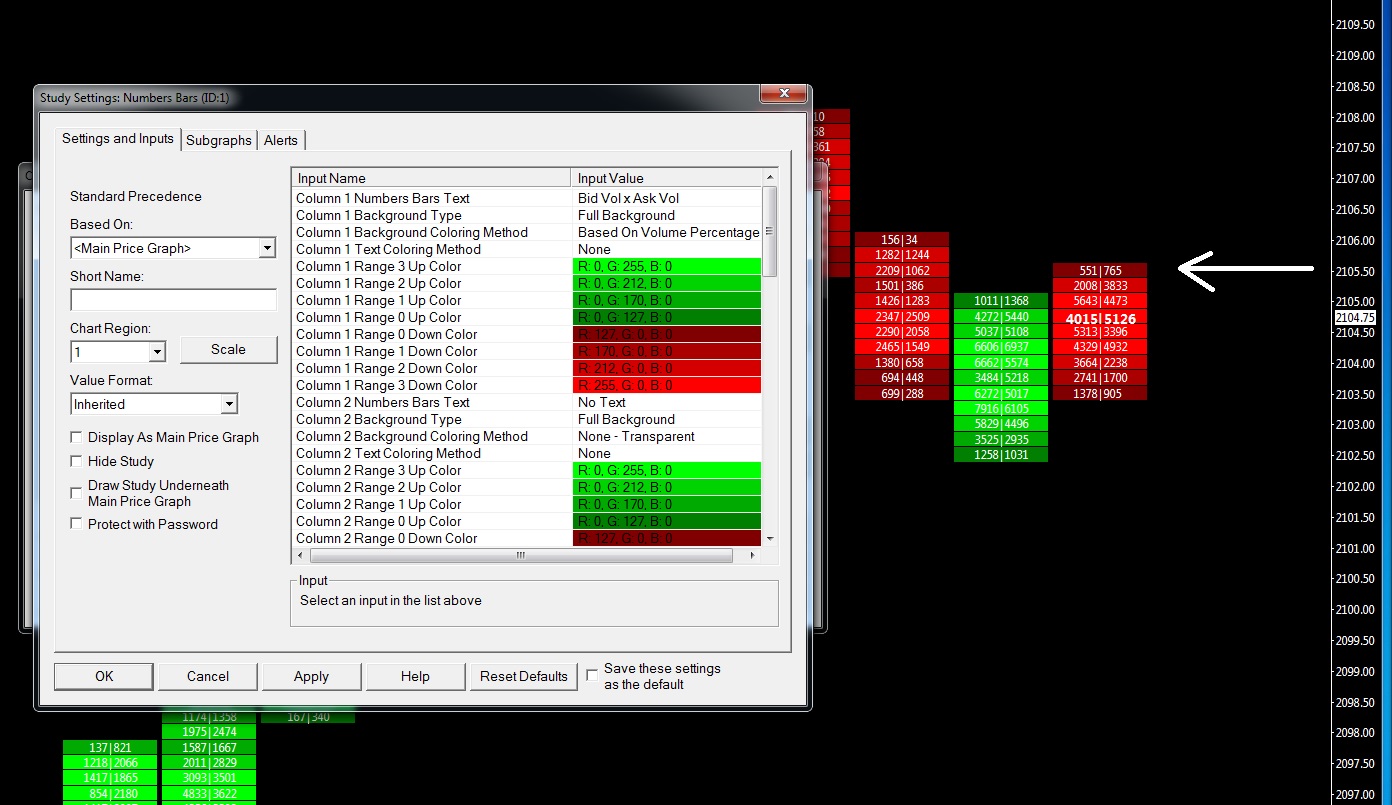Viewport: 1392px width, 805px height.
Task: Click chart cell 1011|1368
Action: pos(1001,301)
